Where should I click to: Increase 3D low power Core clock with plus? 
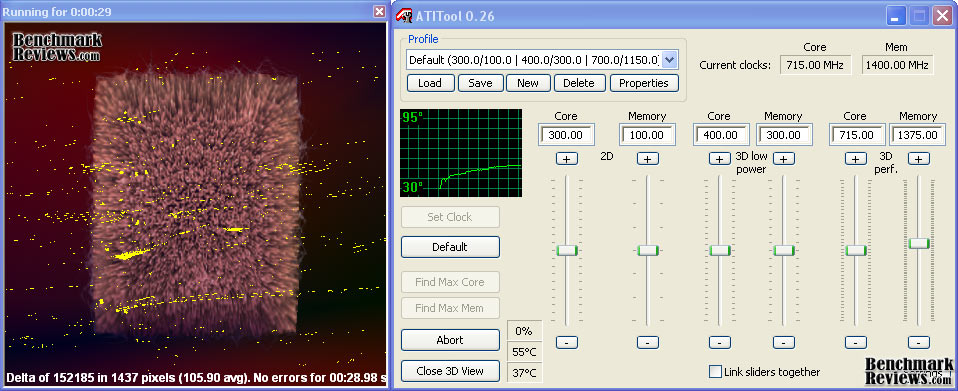[x=720, y=159]
